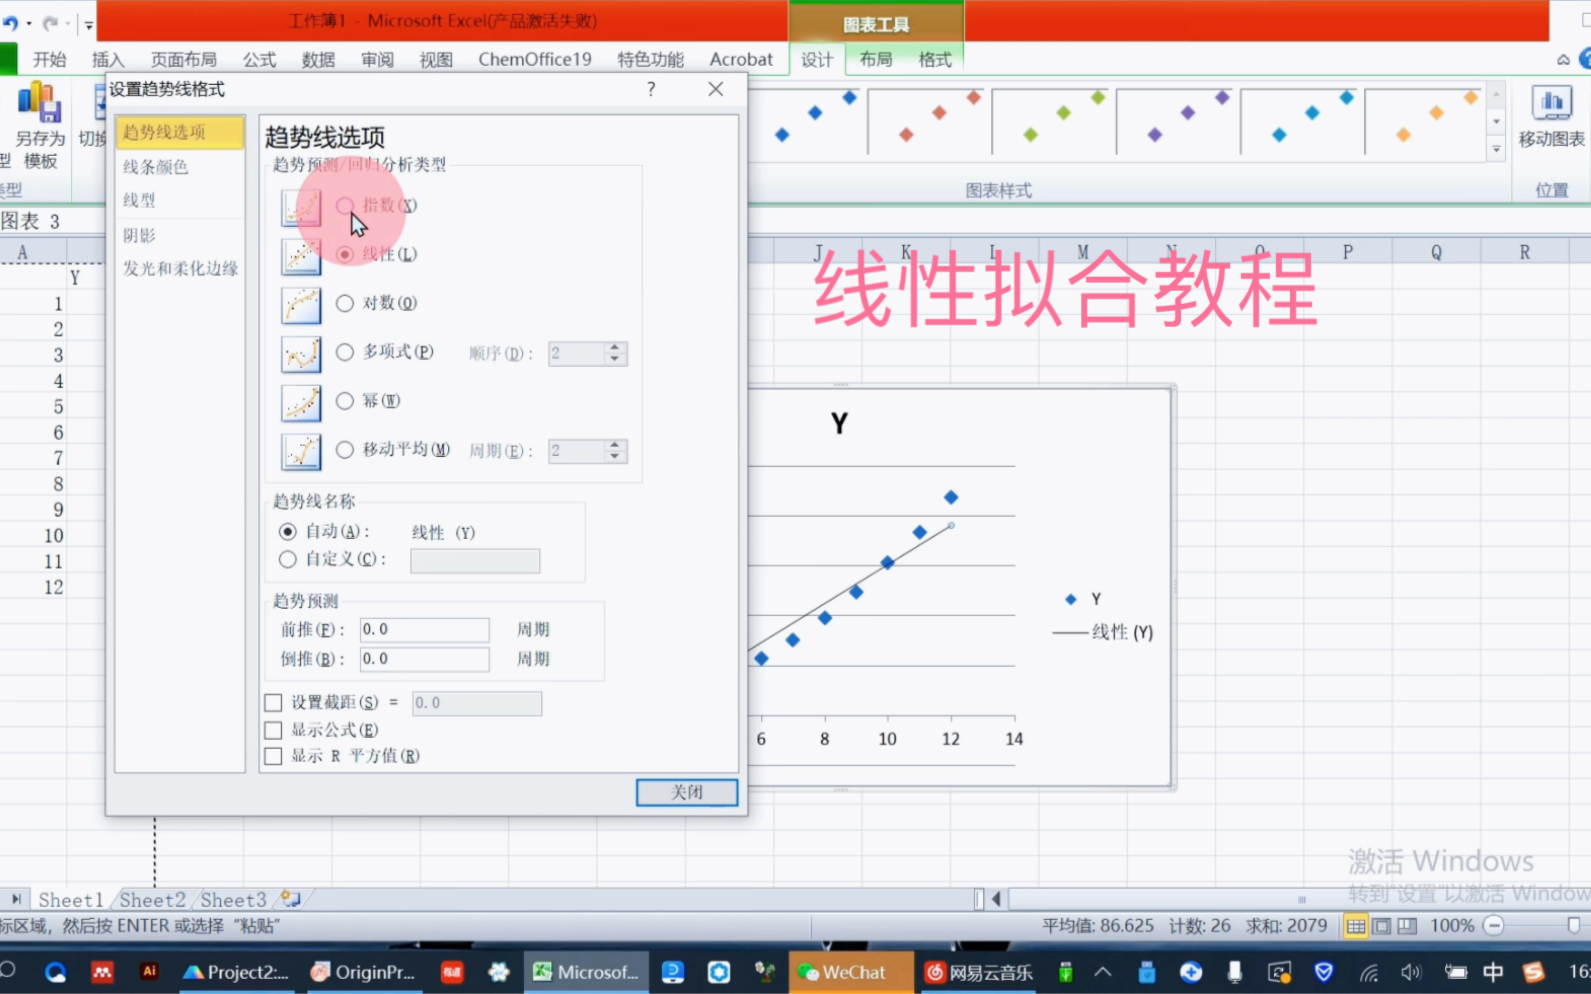Select the Moving Average radio button
This screenshot has width=1591, height=994.
tap(345, 450)
